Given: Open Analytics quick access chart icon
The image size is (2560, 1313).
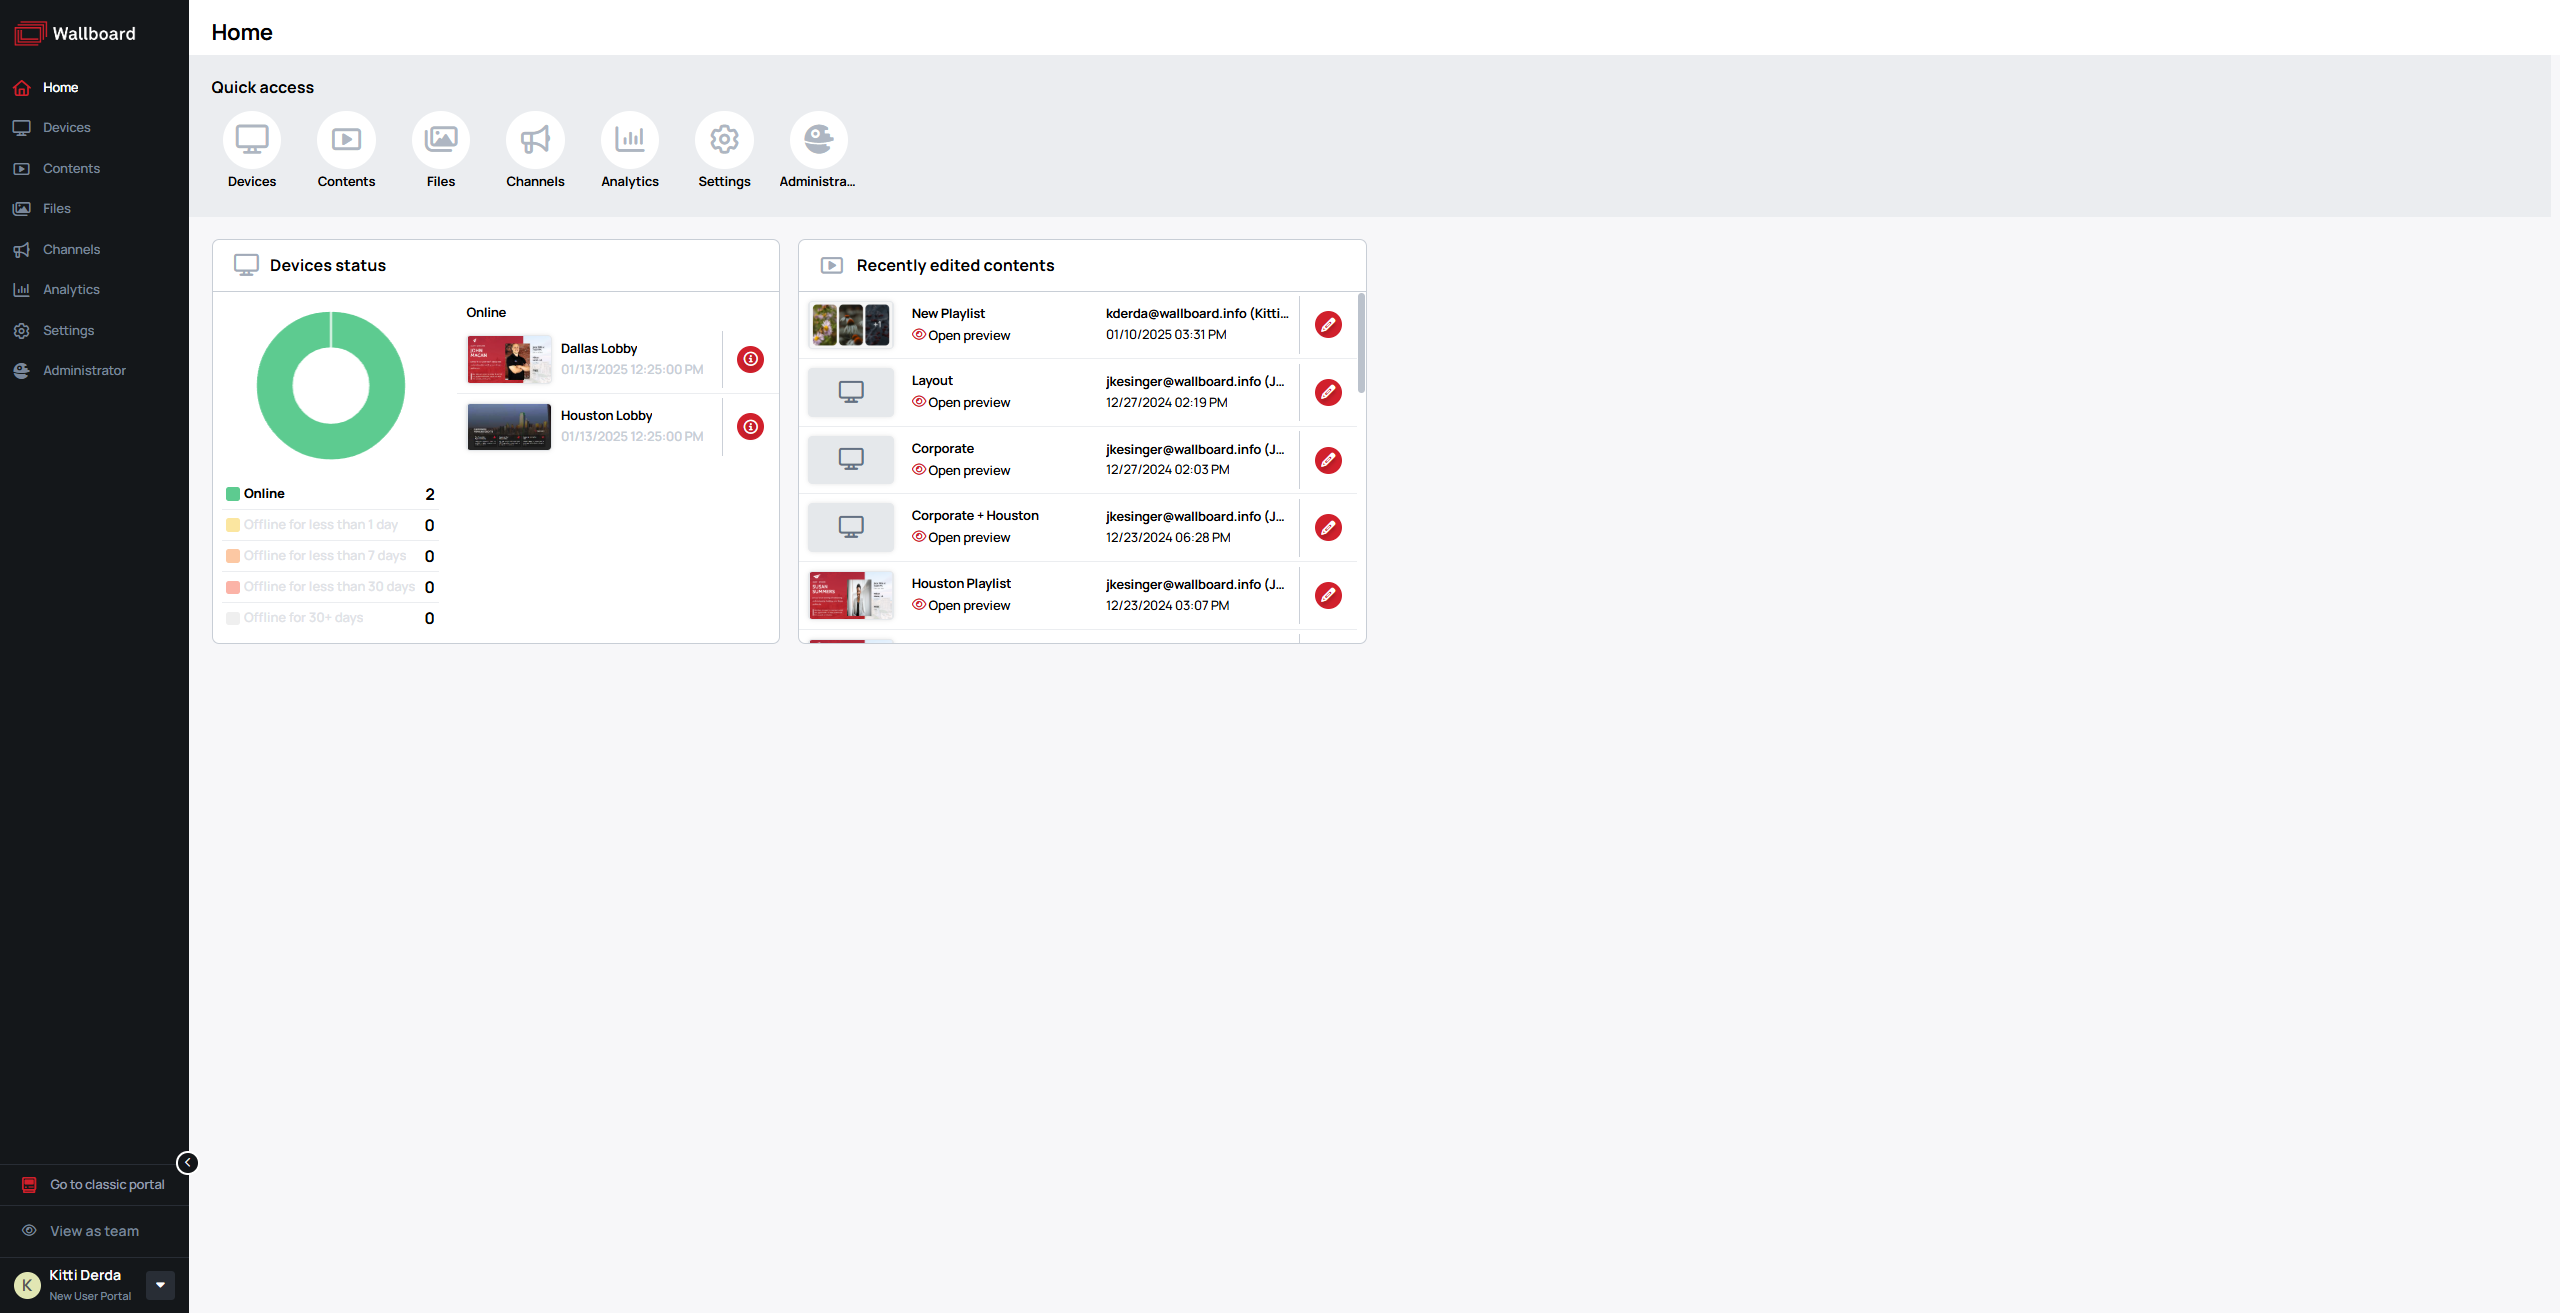Looking at the screenshot, I should [x=629, y=140].
